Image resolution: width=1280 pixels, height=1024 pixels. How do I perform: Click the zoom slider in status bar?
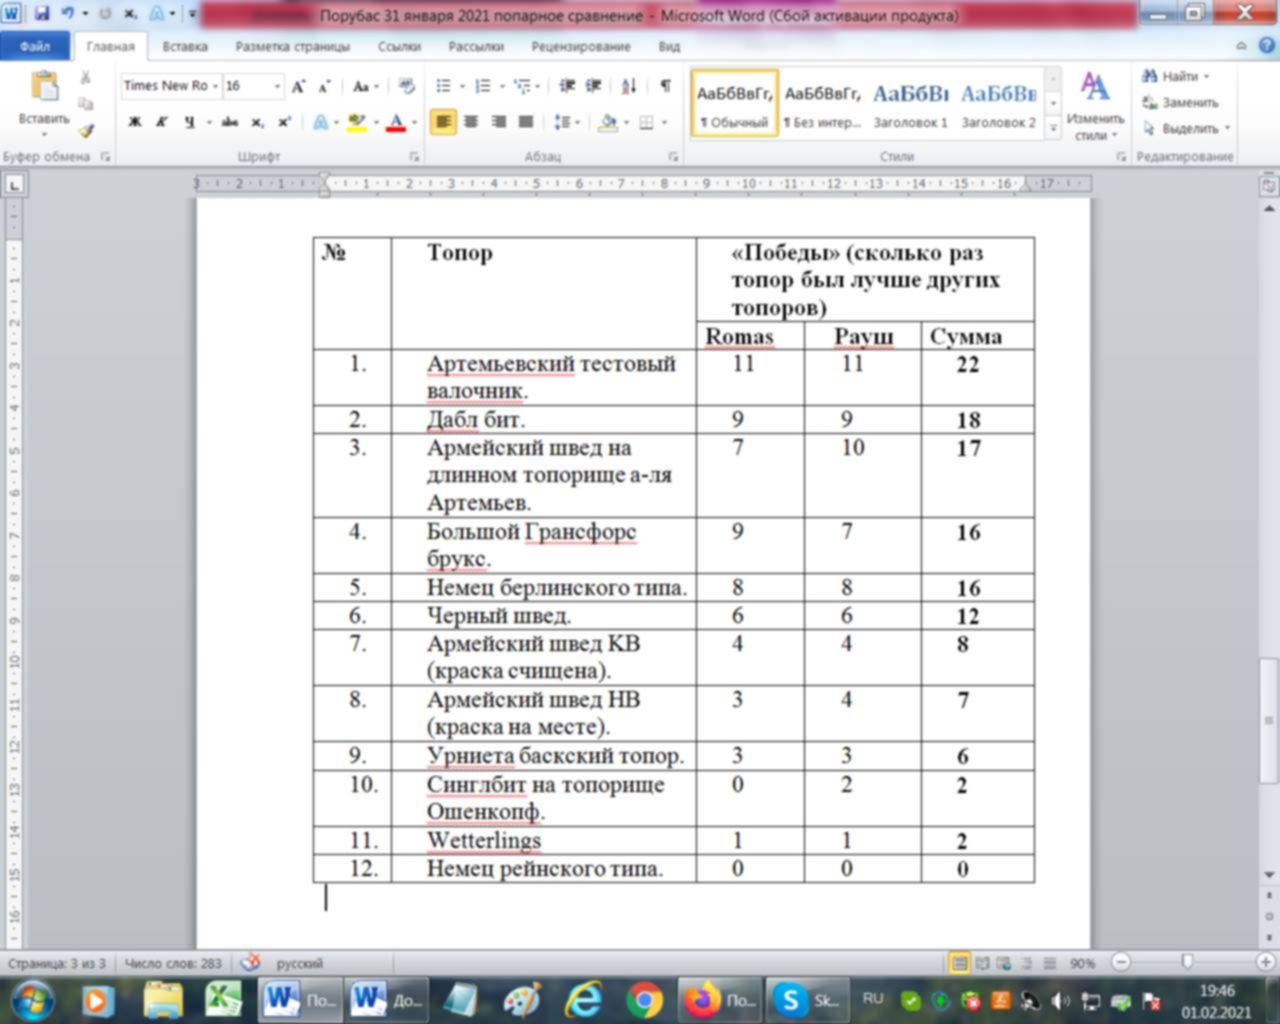point(1187,963)
